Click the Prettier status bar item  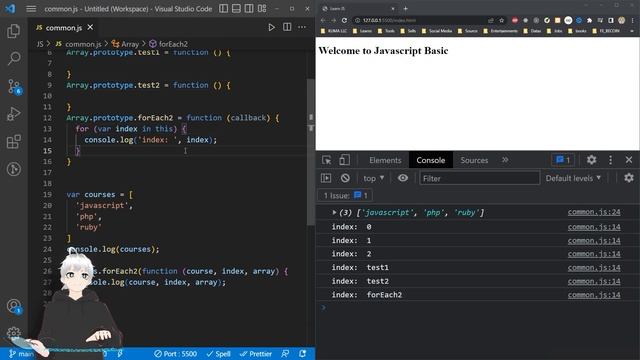click(256, 353)
